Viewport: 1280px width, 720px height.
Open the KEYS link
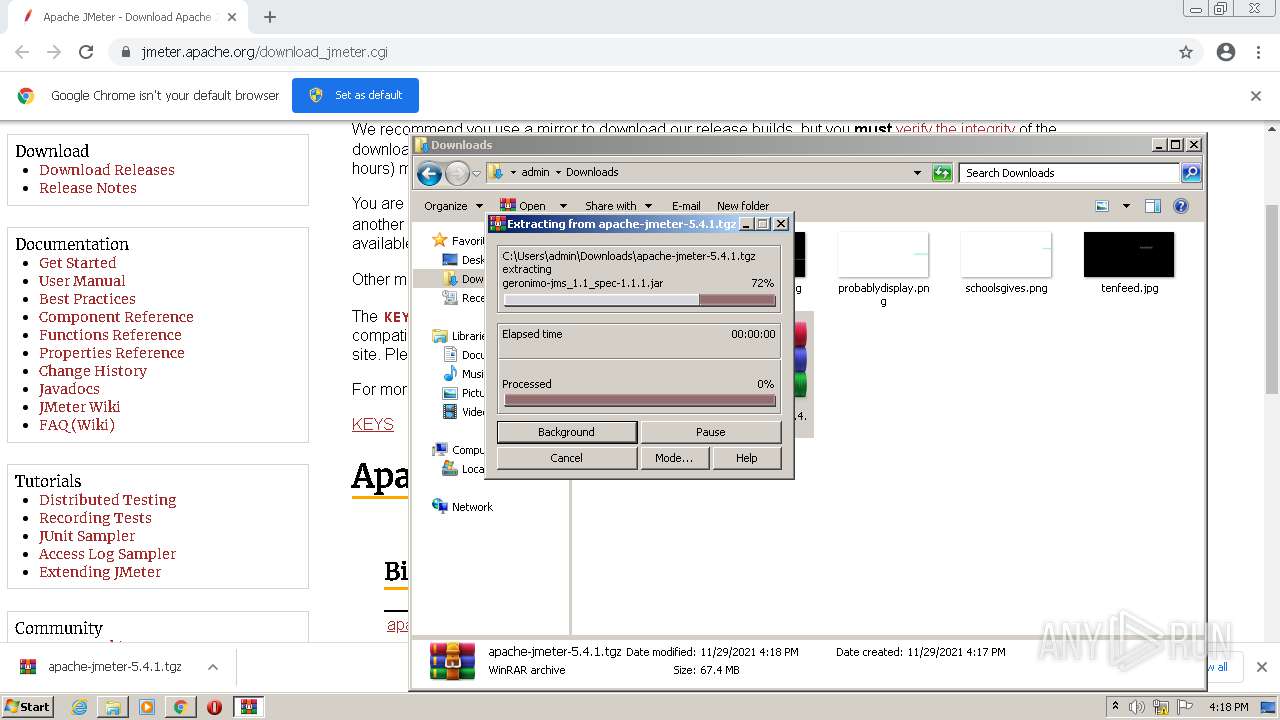tap(373, 424)
